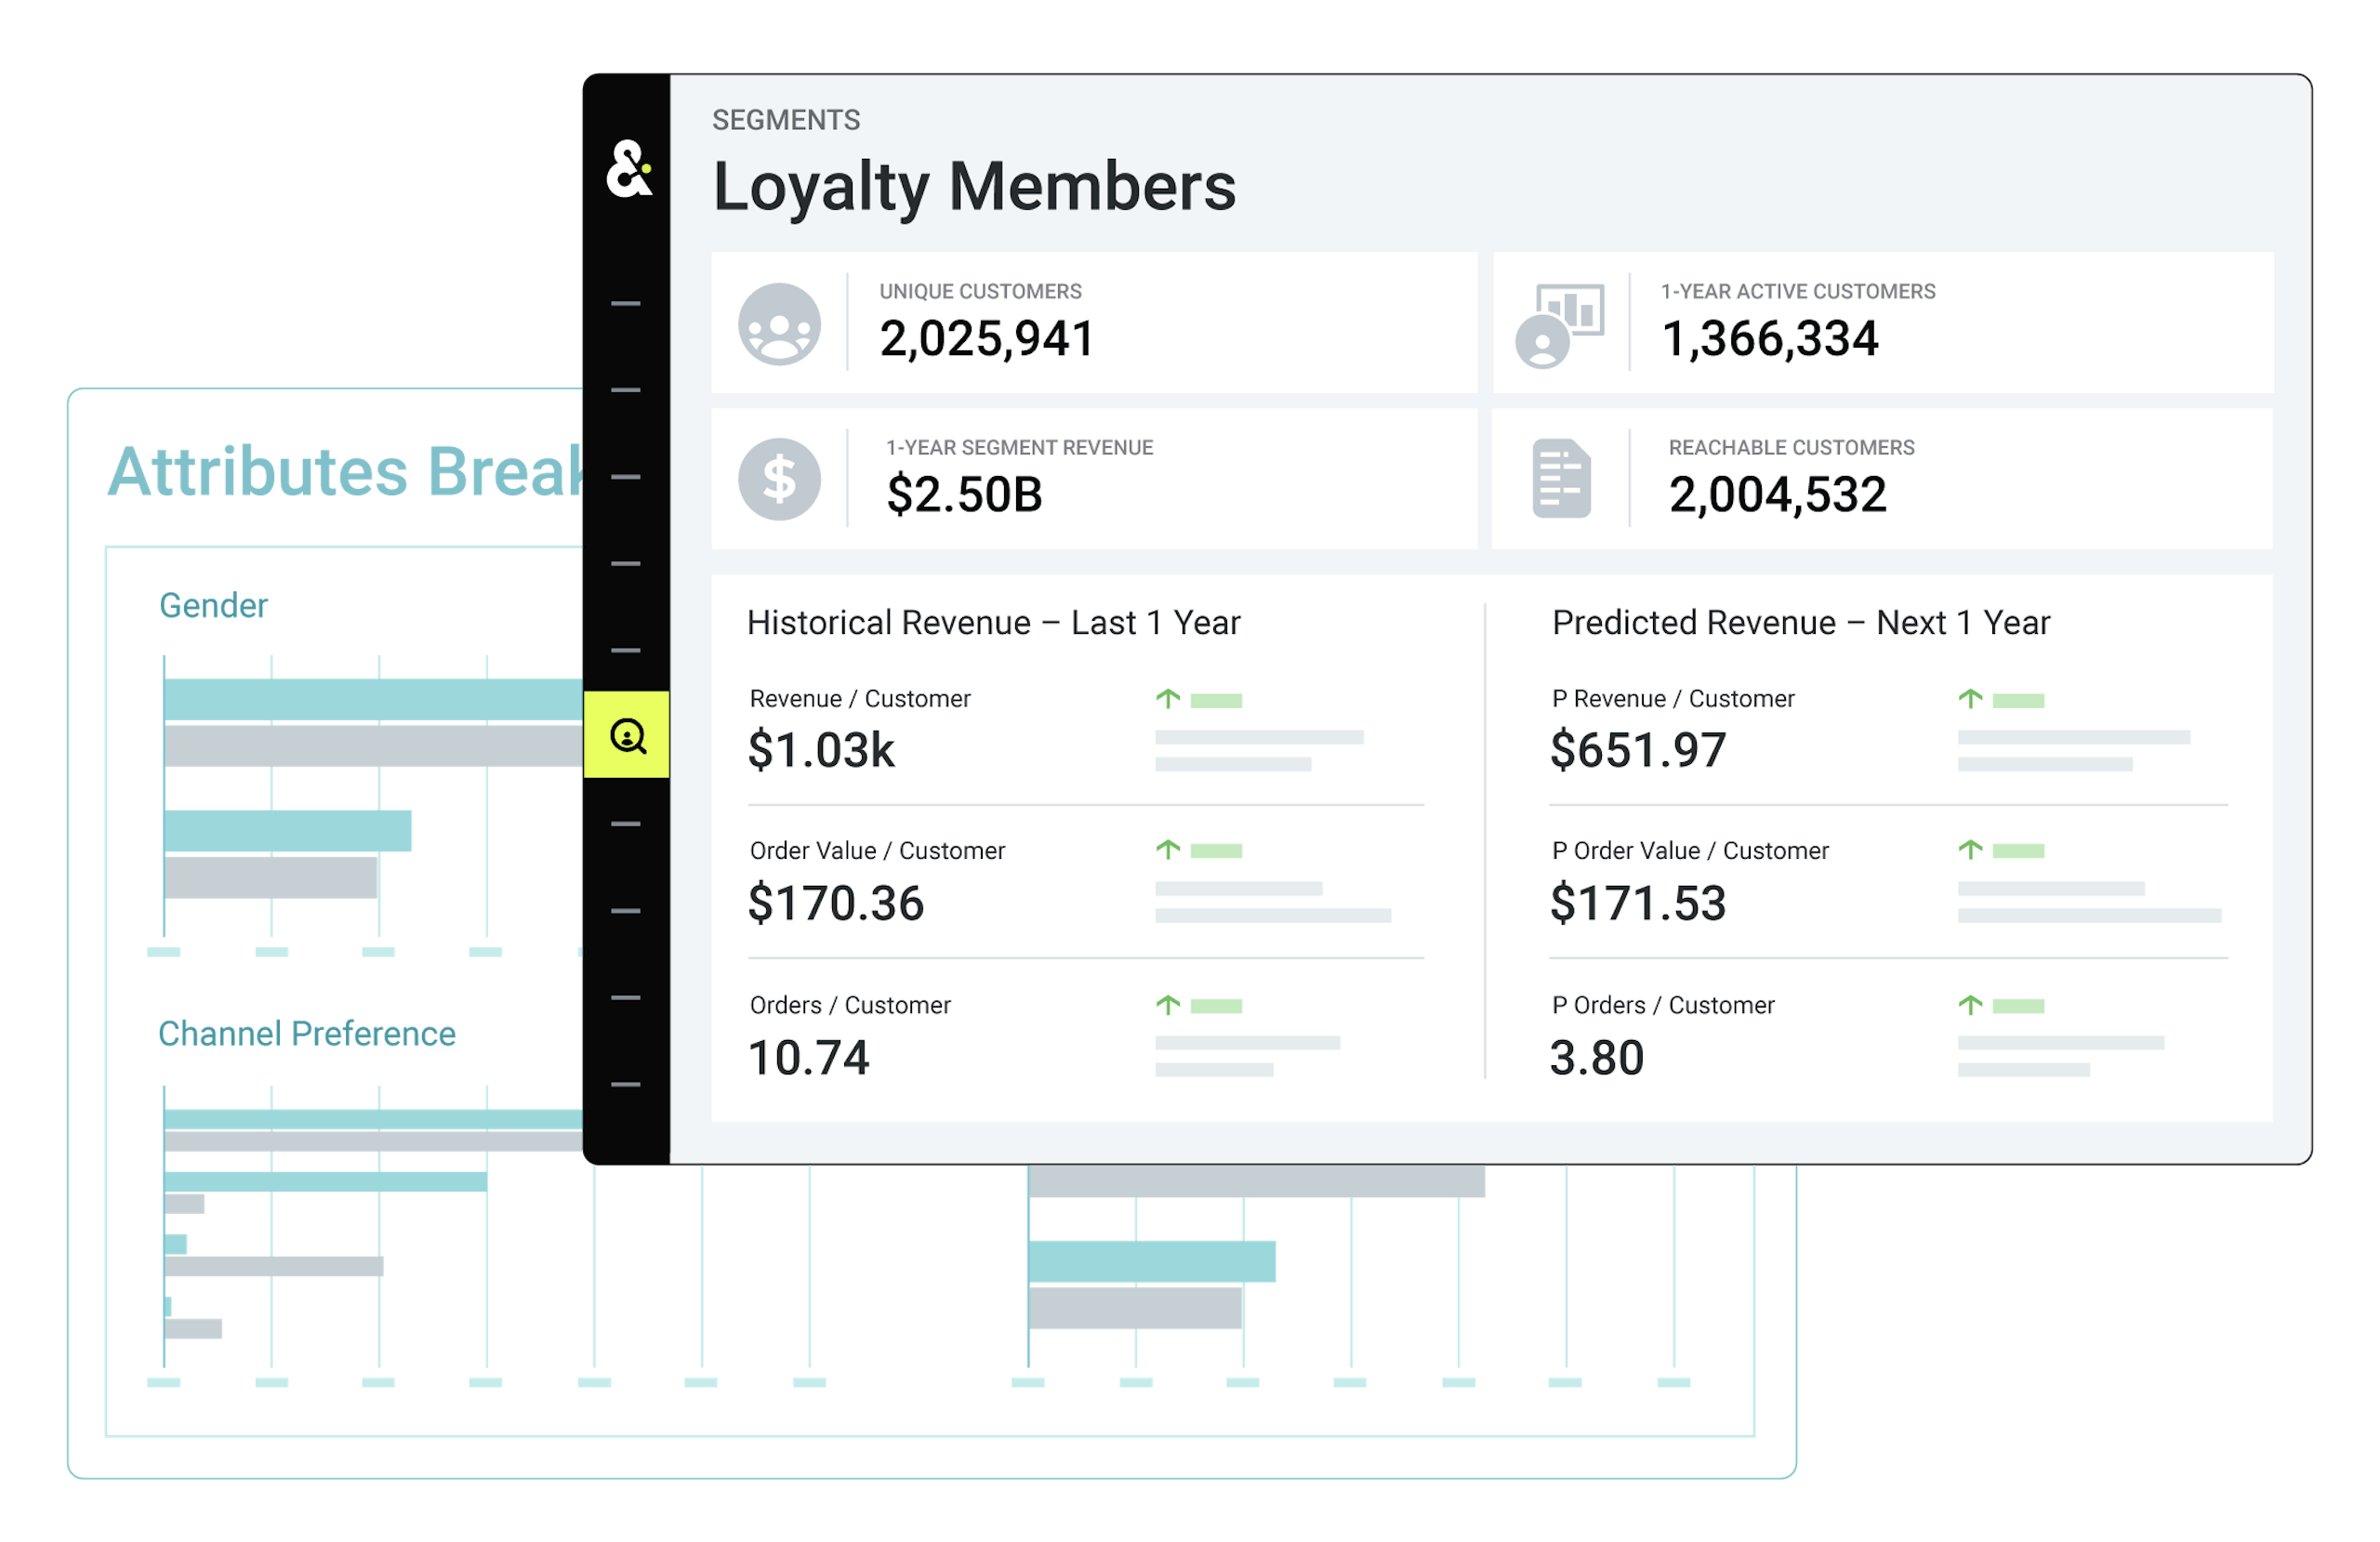Click the top teal bar in Channel Preference chart

[374, 1119]
